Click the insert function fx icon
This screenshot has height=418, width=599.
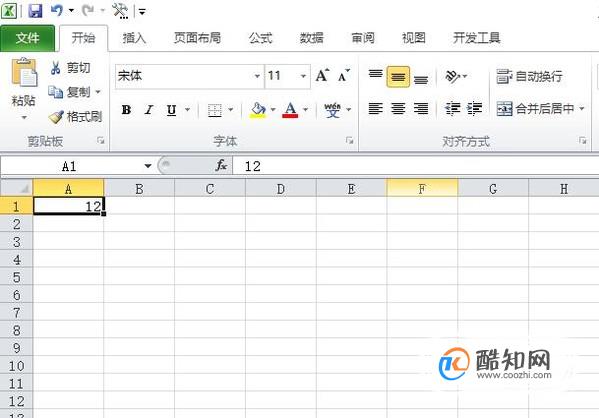[x=221, y=165]
